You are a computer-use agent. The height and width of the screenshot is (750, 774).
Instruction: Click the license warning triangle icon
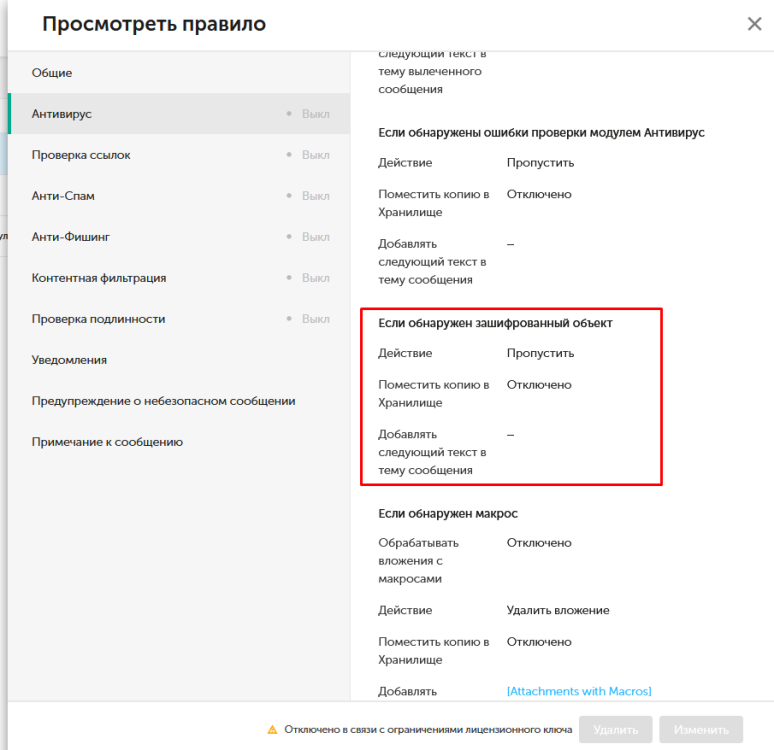pos(272,730)
